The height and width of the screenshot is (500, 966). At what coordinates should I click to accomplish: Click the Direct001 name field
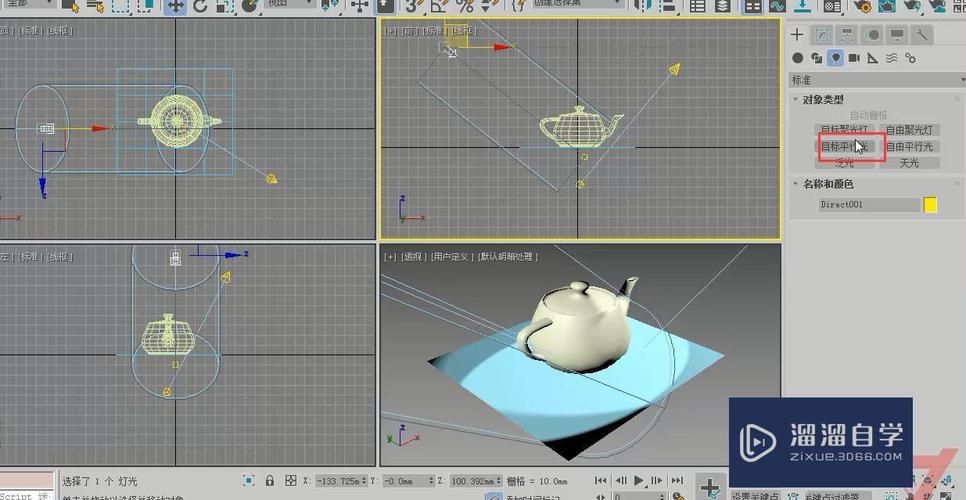pyautogui.click(x=866, y=205)
